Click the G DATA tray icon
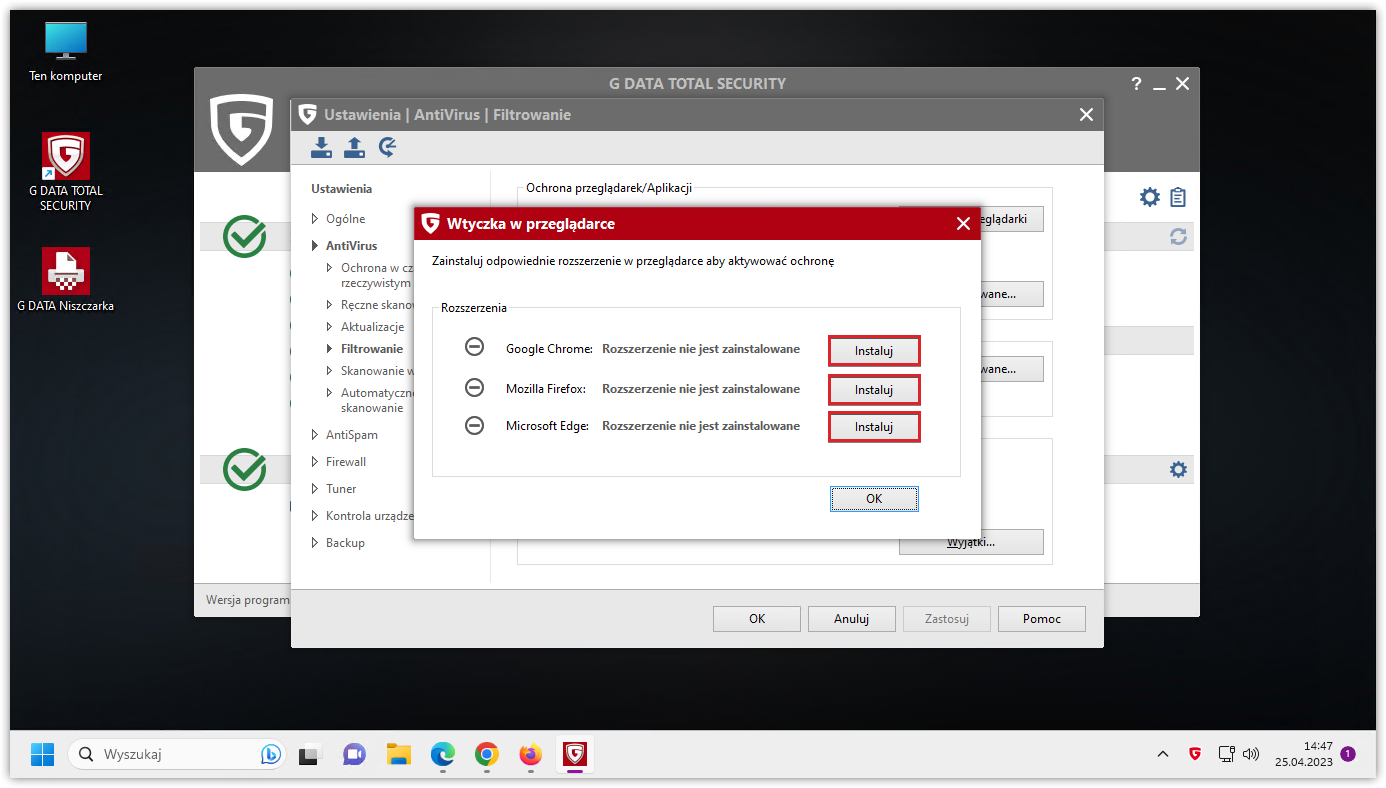 click(1195, 754)
